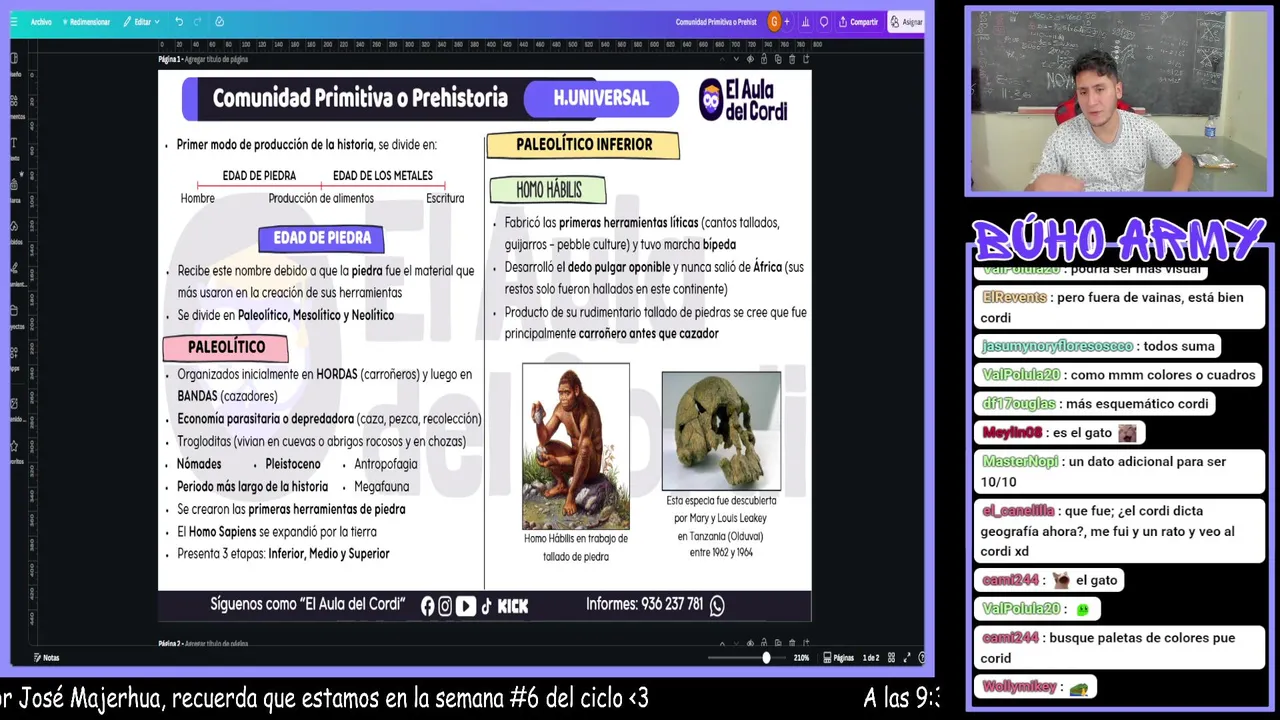This screenshot has width=1280, height=720.
Task: Open the Redimensionar options
Action: coord(86,22)
